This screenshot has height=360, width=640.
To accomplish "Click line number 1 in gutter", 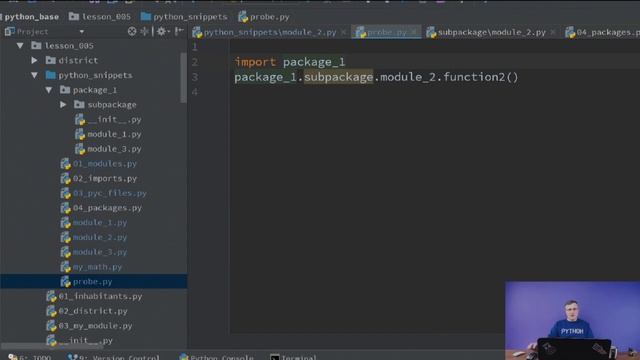I will tap(195, 47).
